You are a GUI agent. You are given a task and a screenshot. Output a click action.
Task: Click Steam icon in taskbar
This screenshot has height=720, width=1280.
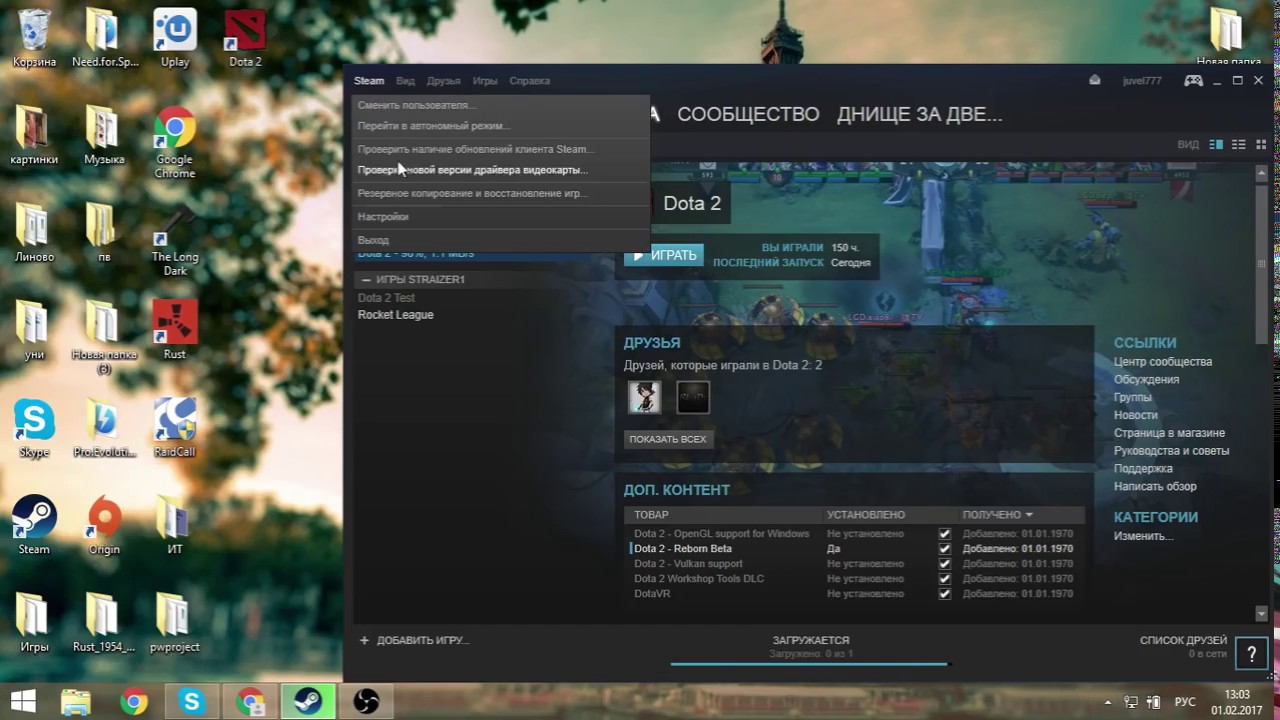(x=308, y=702)
